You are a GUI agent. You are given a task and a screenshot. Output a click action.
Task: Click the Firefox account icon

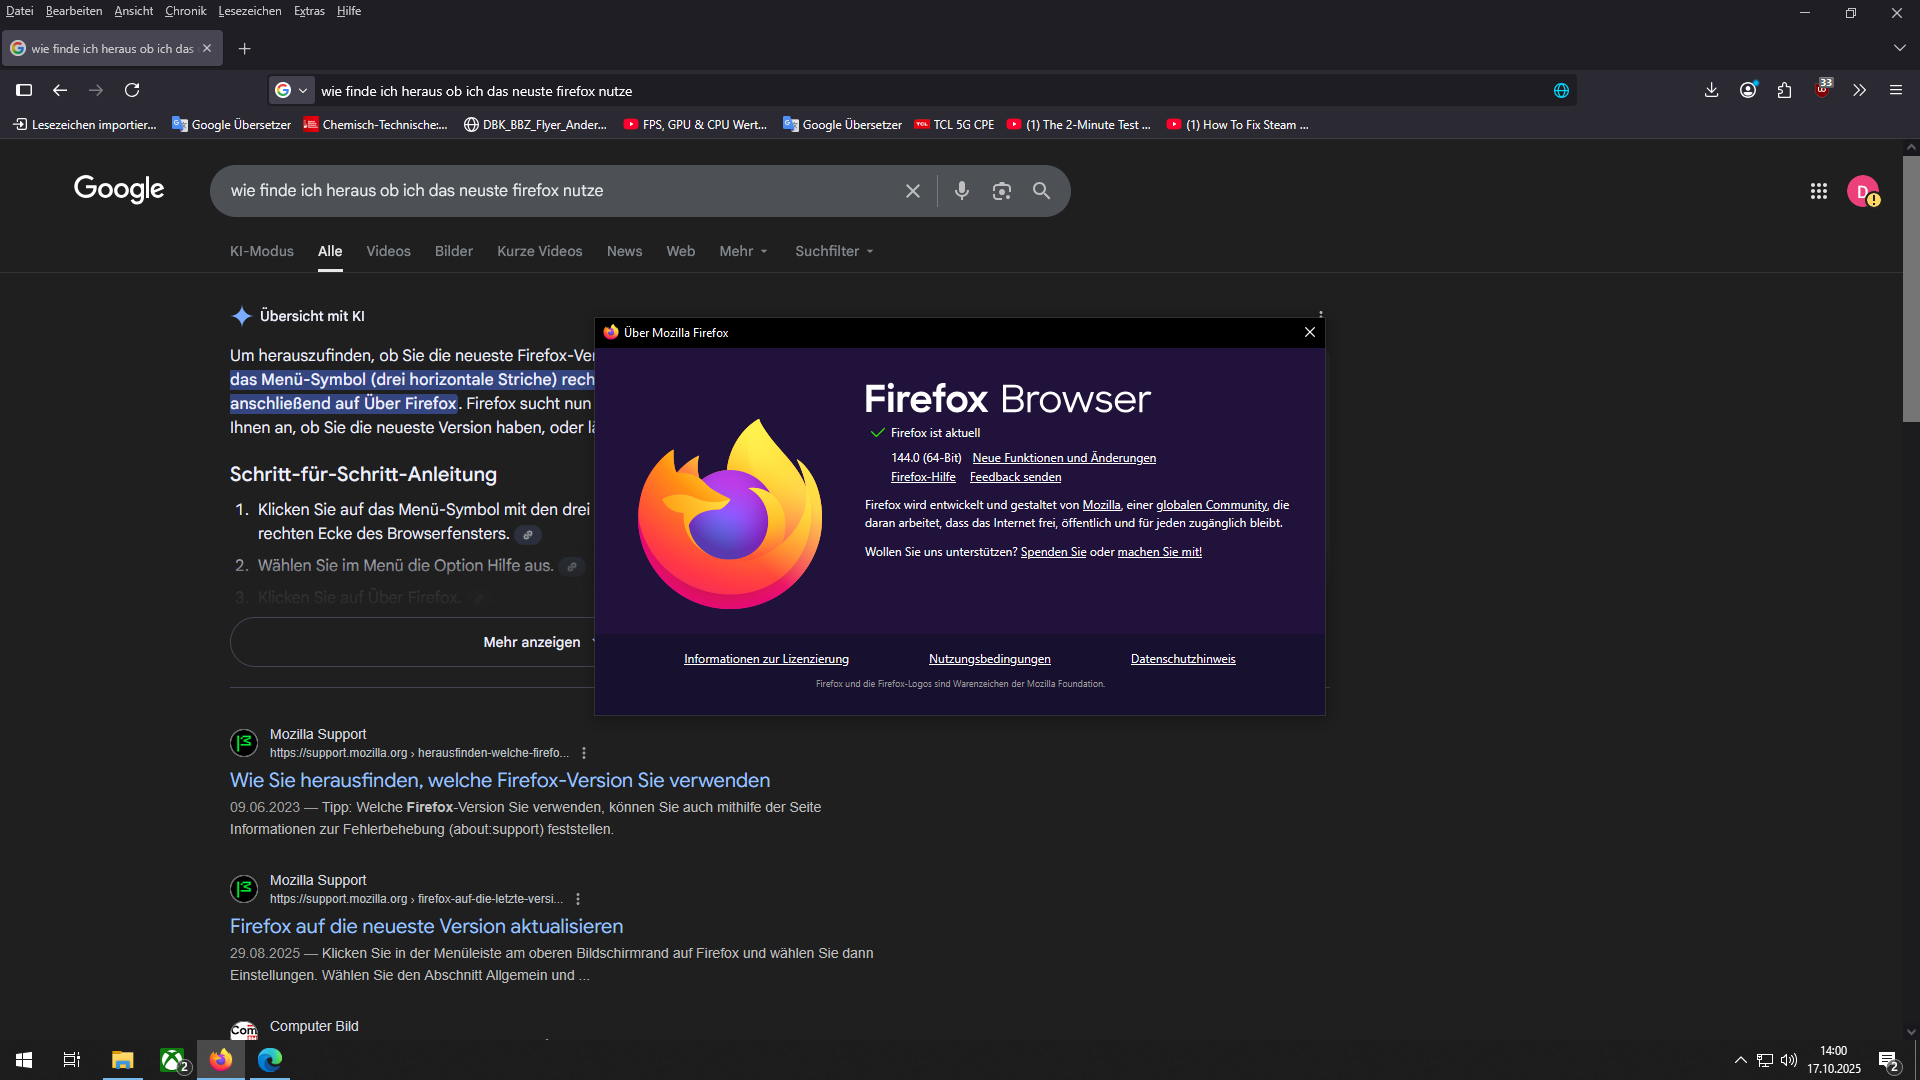1748,90
